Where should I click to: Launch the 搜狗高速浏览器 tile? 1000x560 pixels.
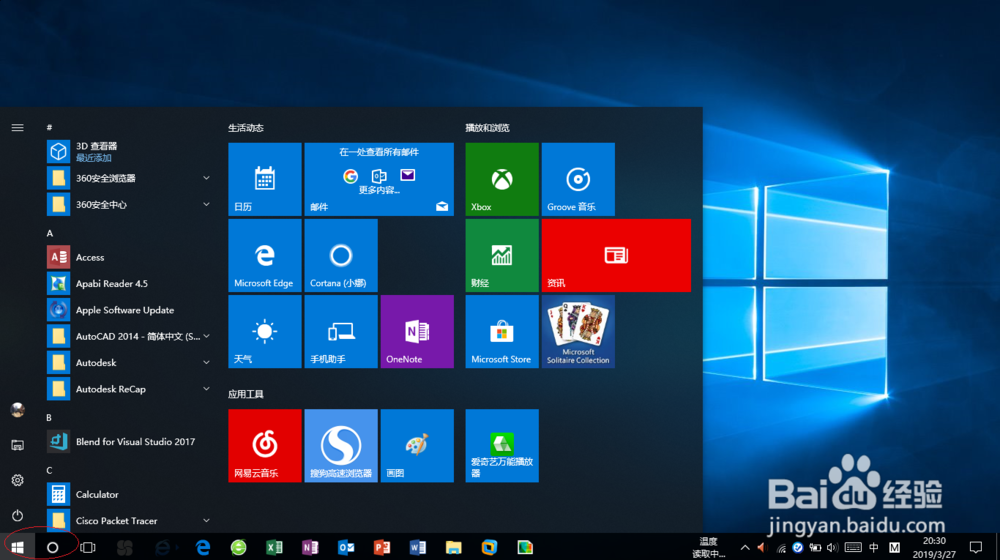tap(341, 446)
